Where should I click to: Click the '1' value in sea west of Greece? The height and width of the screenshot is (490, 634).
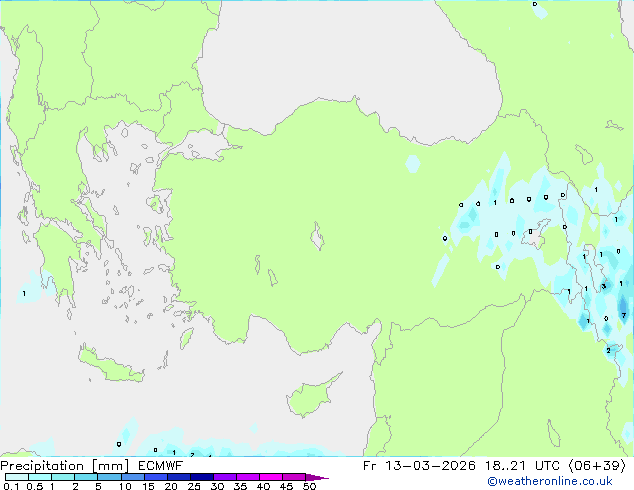(x=24, y=293)
